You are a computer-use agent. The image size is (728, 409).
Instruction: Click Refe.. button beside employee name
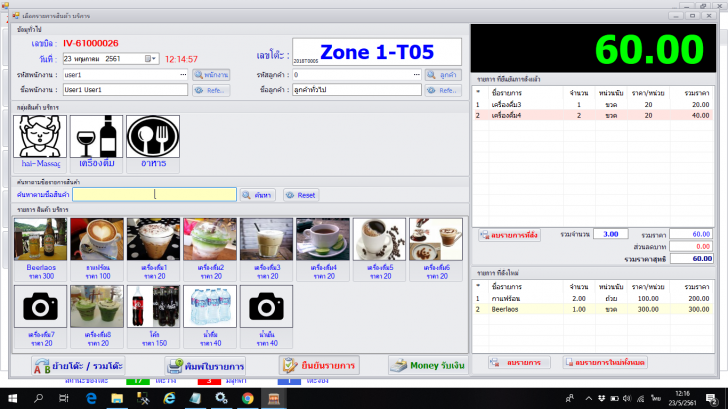pyautogui.click(x=211, y=90)
